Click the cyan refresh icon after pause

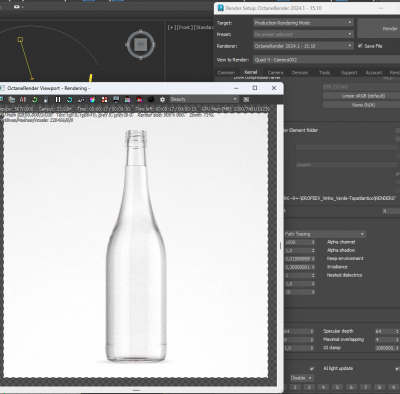coord(69,99)
